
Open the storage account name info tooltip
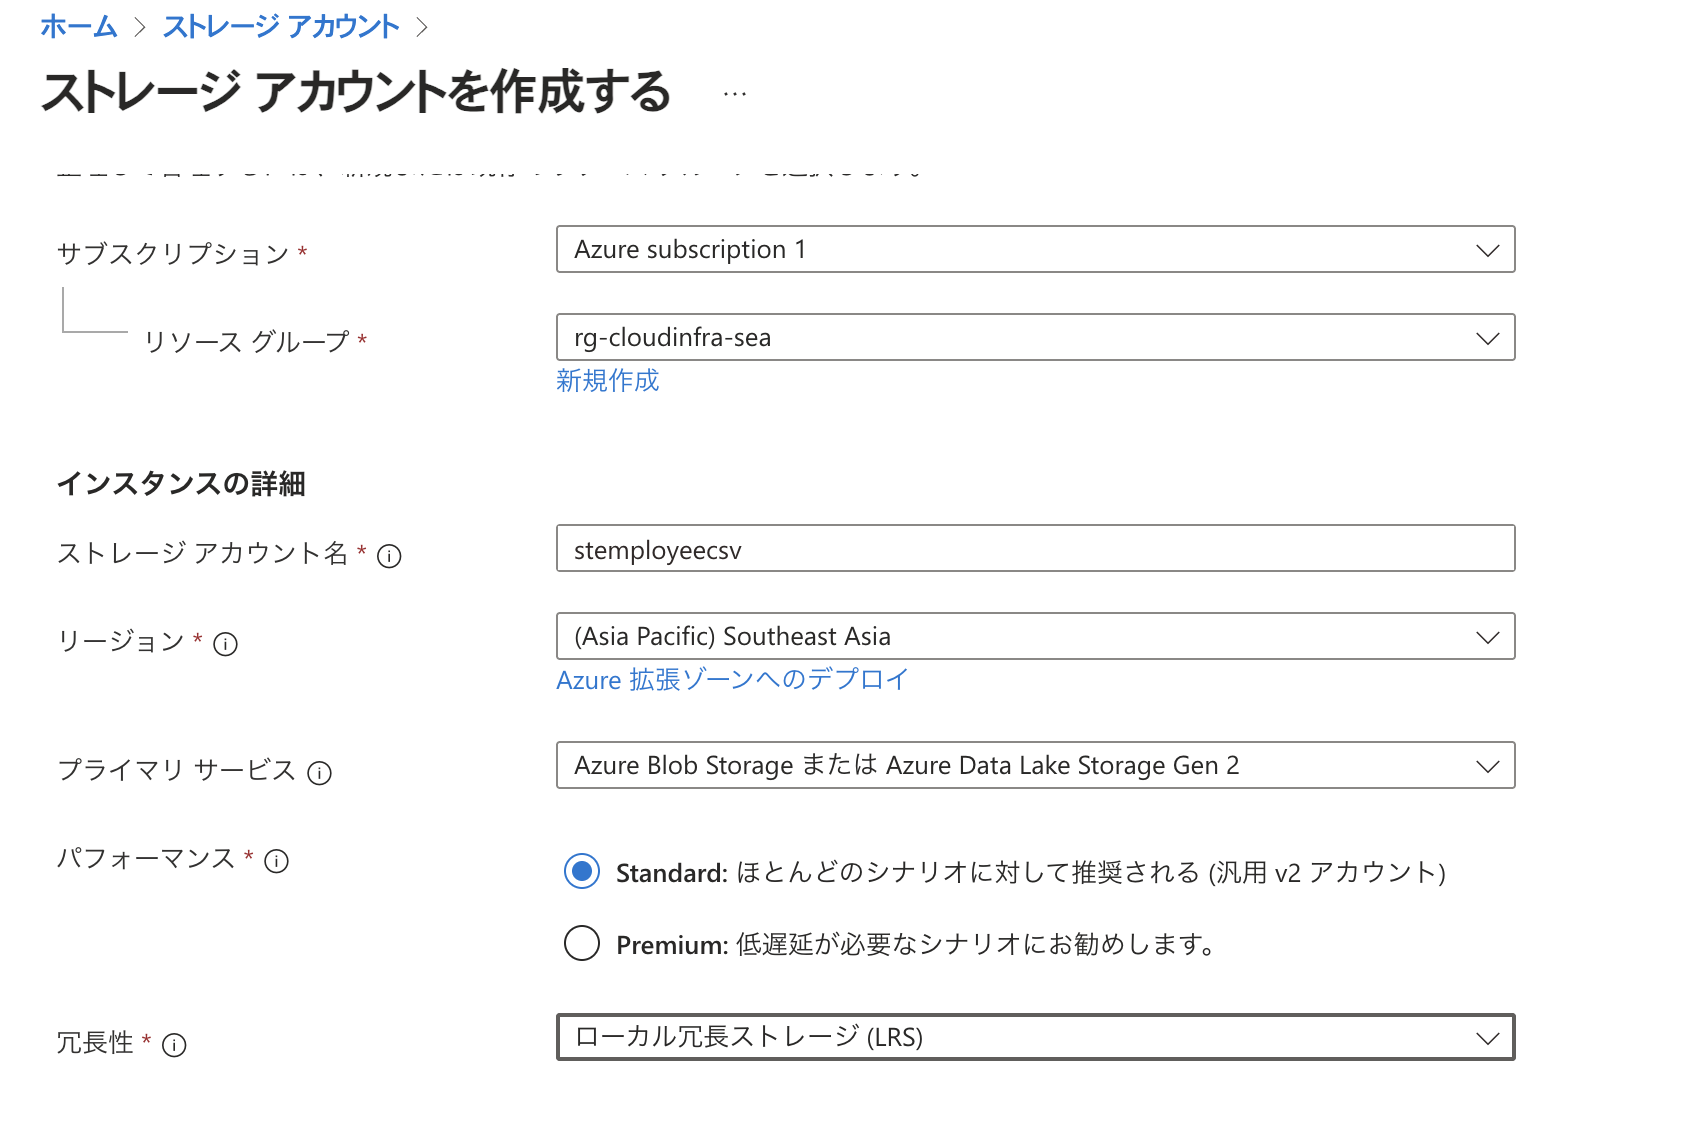coord(391,557)
